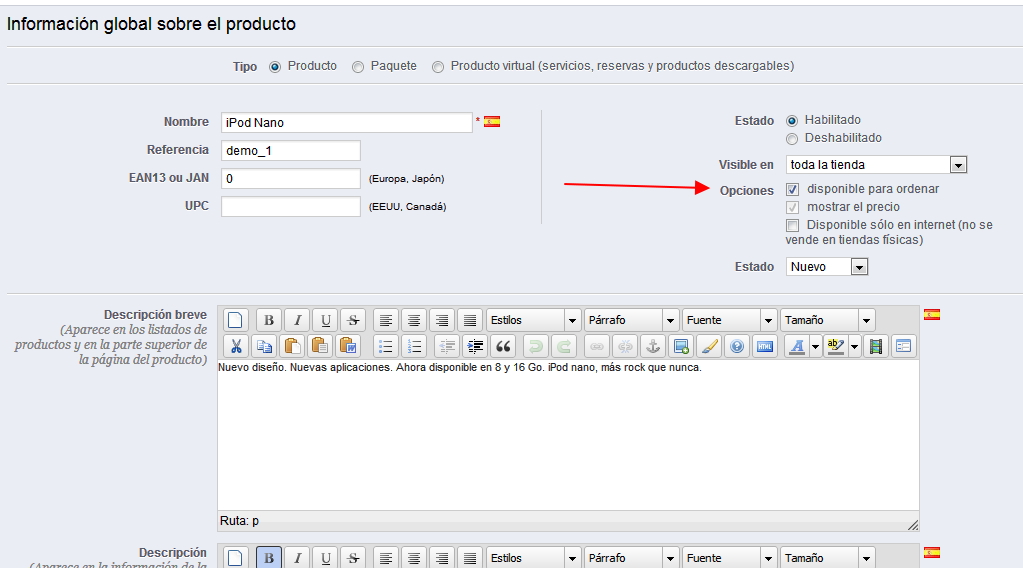Viewport: 1023px width, 568px height.
Task: Click the 'Ruta: p' path element
Action: 255,521
